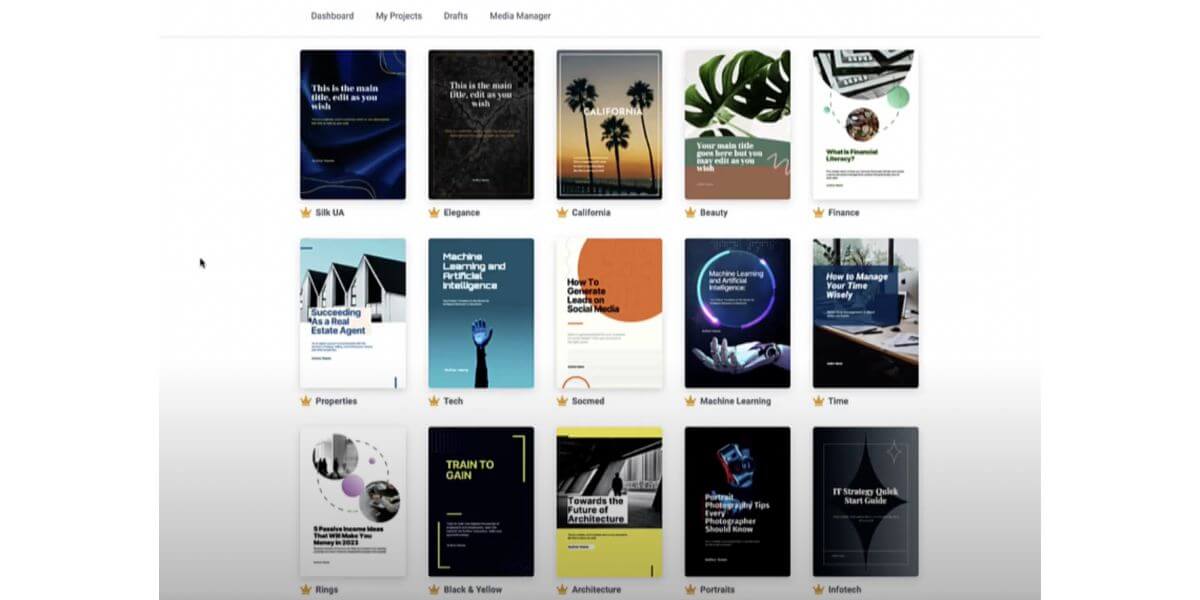The width and height of the screenshot is (1200, 600).
Task: Click the crown badge next to Architecture
Action: 561,590
